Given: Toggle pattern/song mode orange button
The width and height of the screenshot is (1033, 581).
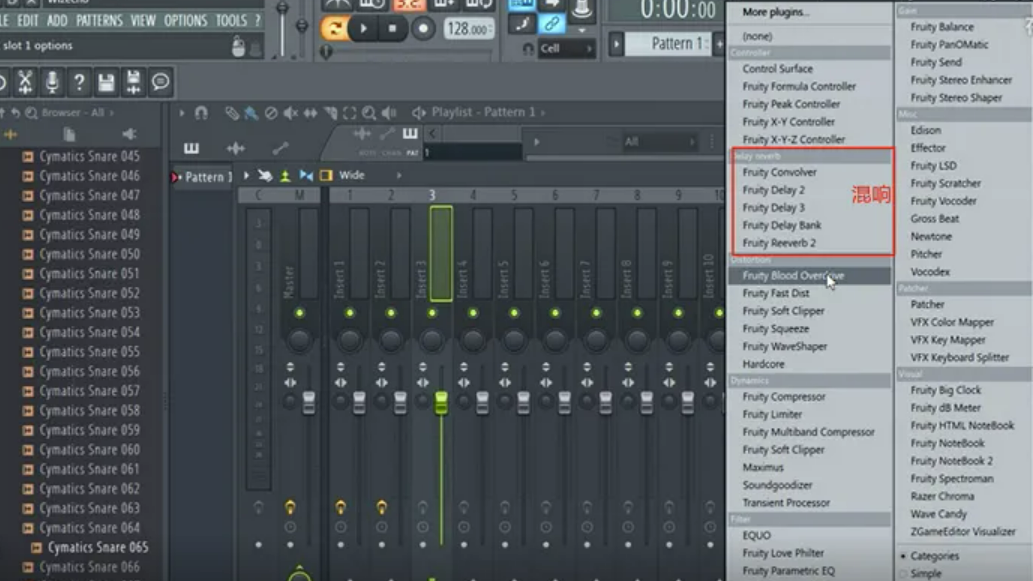Looking at the screenshot, I should [335, 28].
